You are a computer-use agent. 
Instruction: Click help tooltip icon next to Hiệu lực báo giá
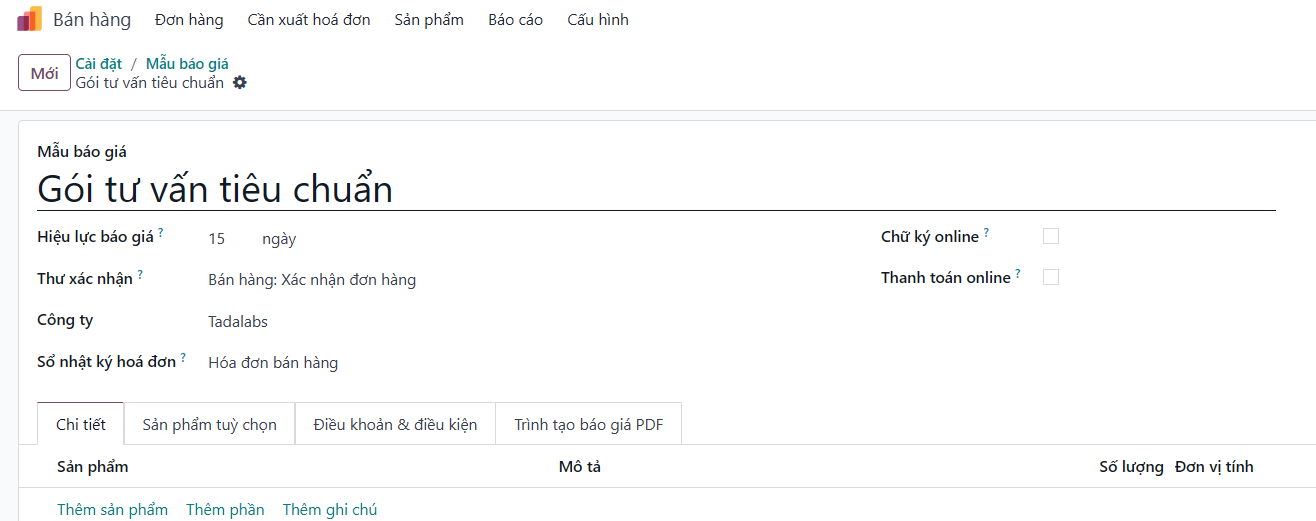click(160, 232)
